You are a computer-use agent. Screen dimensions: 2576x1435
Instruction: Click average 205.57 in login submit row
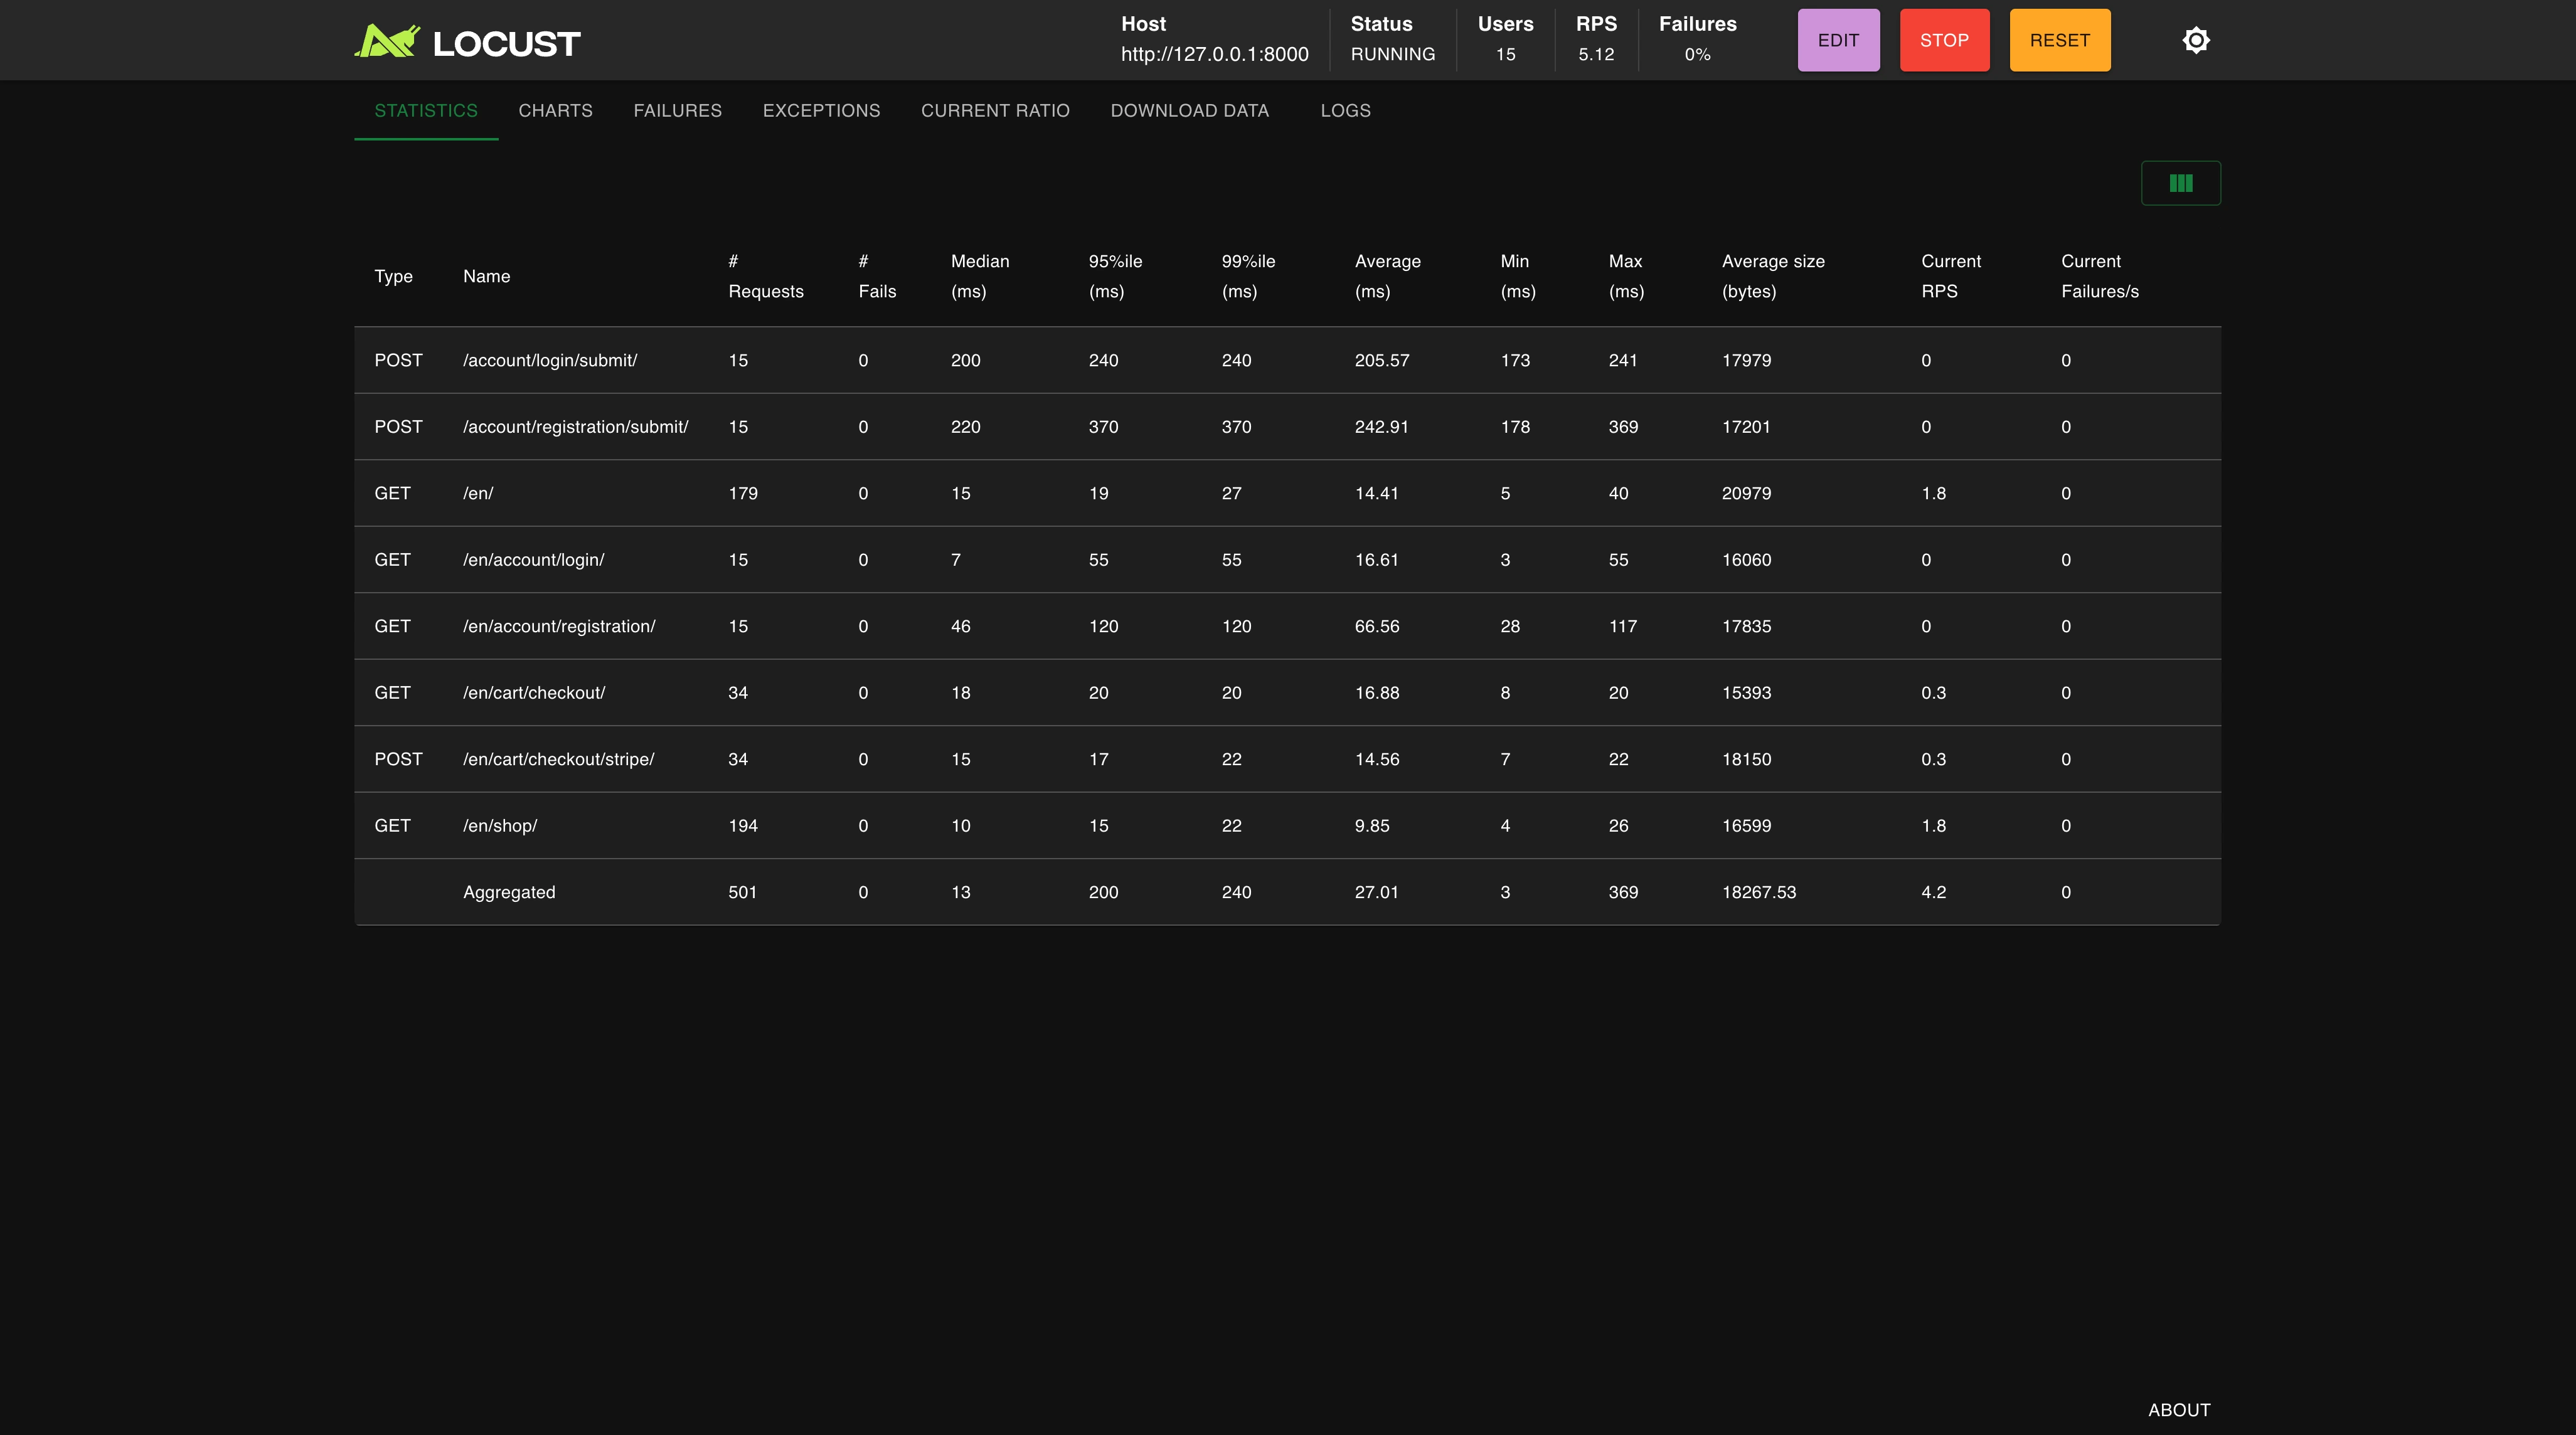pos(1381,360)
